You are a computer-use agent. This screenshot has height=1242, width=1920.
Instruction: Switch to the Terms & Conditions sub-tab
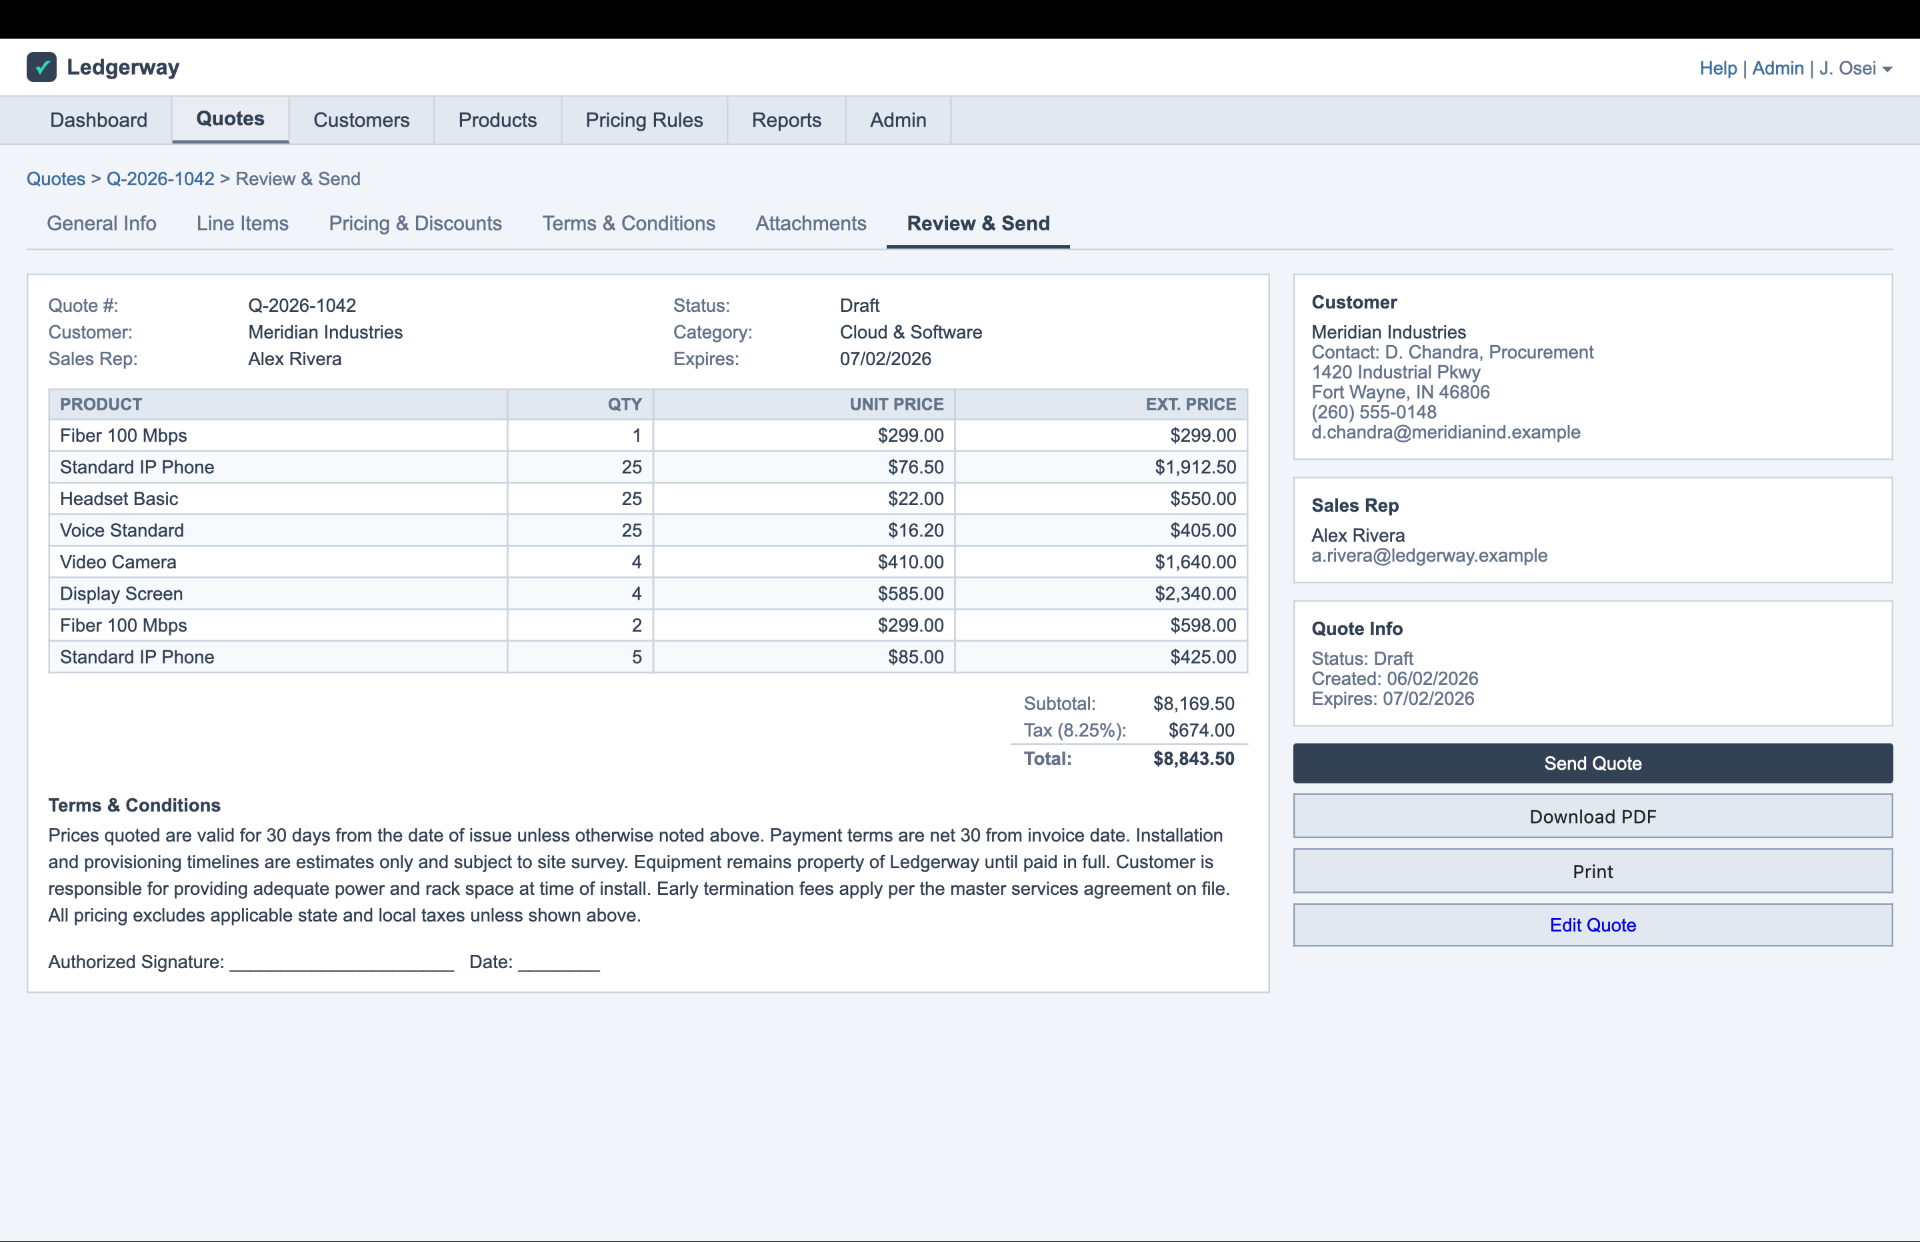tap(629, 223)
